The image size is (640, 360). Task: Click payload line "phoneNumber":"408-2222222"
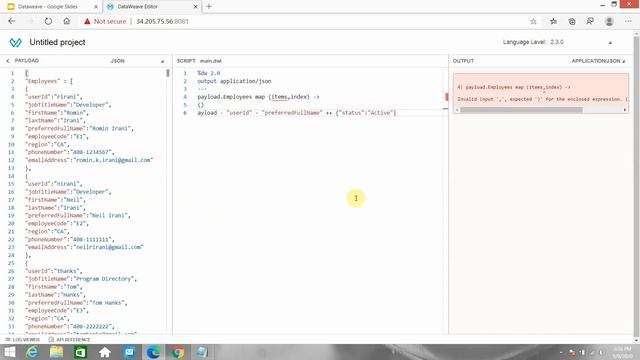click(x=69, y=327)
